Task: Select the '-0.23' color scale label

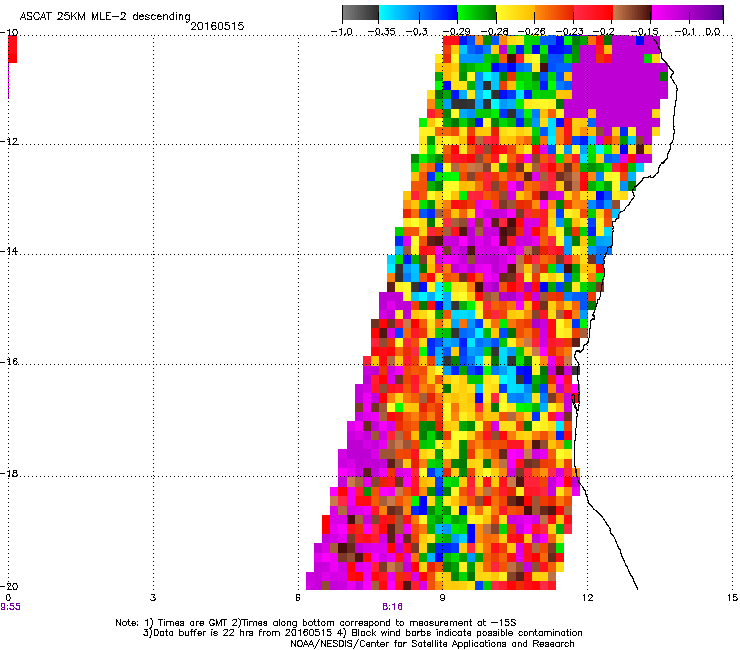Action: point(570,32)
